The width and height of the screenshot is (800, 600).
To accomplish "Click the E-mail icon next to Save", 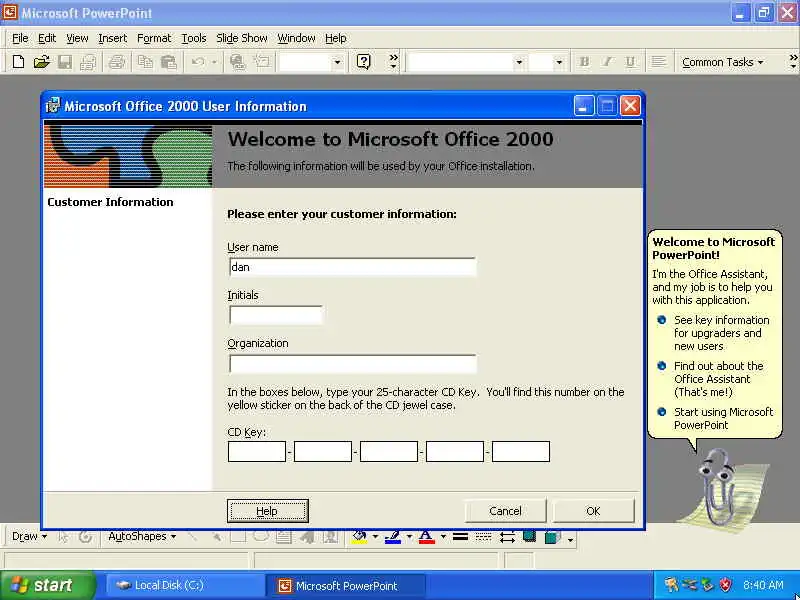I will coord(88,62).
